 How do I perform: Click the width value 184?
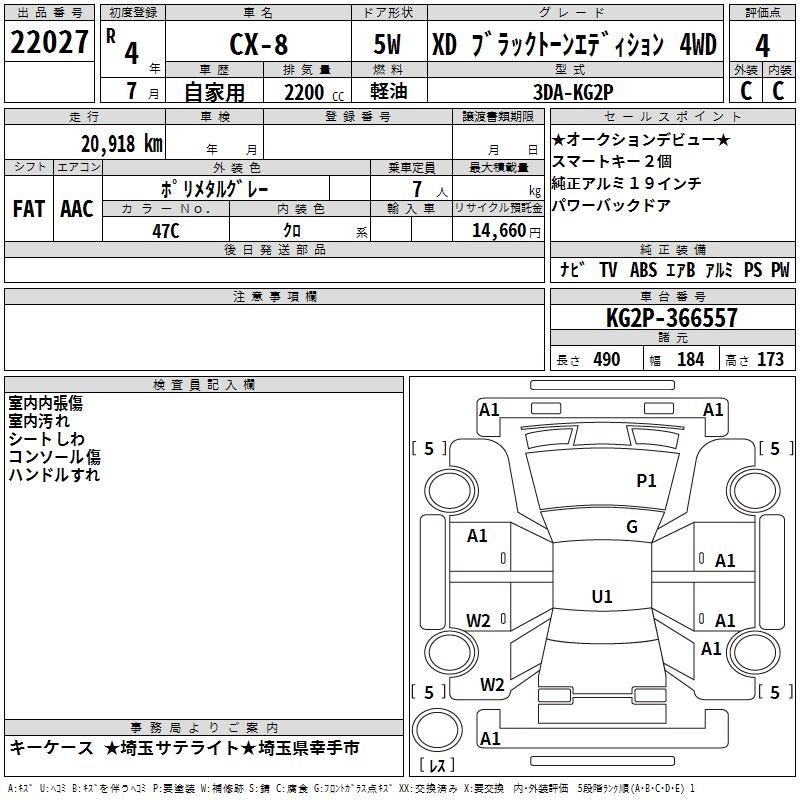point(690,359)
